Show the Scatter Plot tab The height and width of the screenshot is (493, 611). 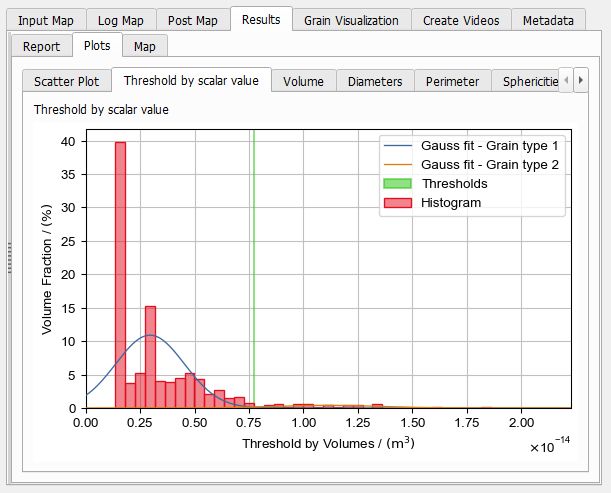67,81
